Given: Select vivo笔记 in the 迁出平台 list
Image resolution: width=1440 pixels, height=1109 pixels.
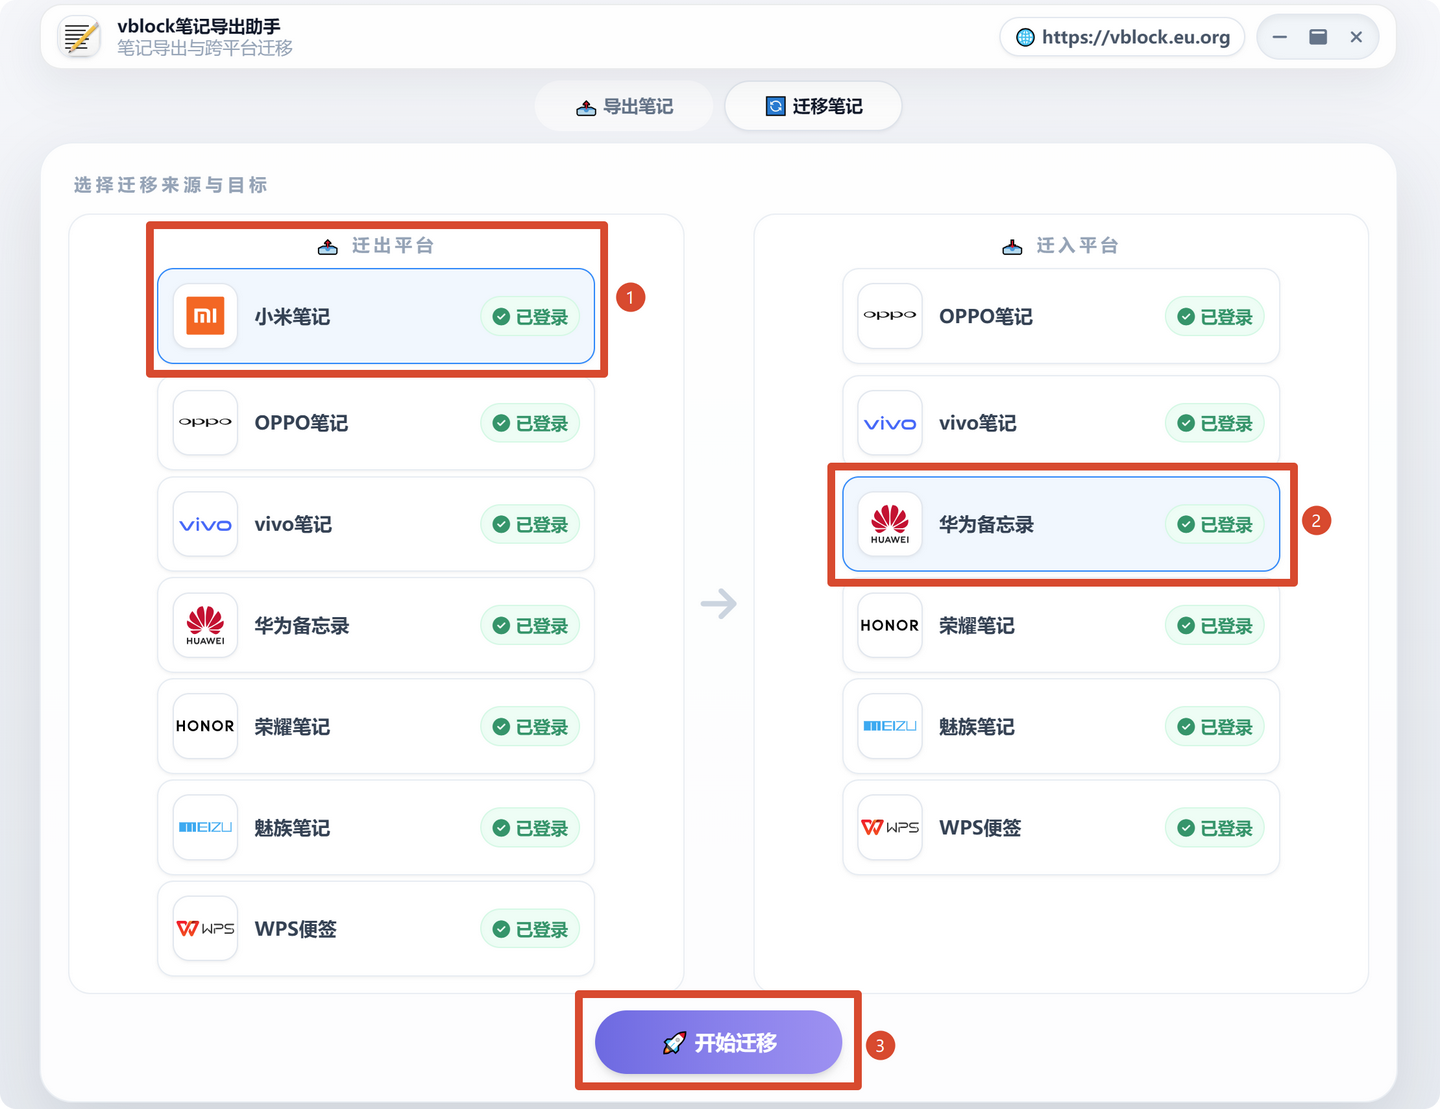Looking at the screenshot, I should [376, 524].
